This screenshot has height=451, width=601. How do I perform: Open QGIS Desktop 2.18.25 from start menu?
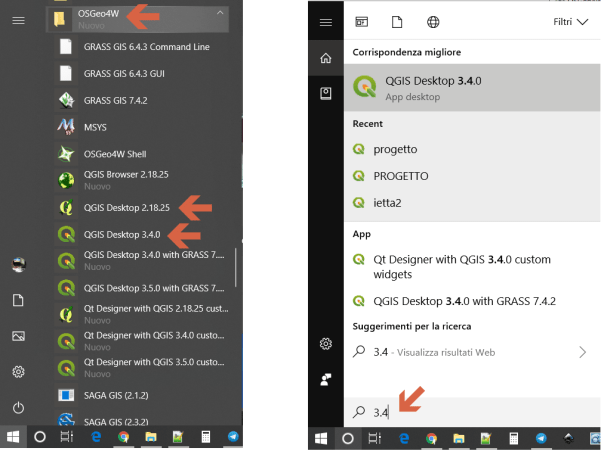(125, 208)
